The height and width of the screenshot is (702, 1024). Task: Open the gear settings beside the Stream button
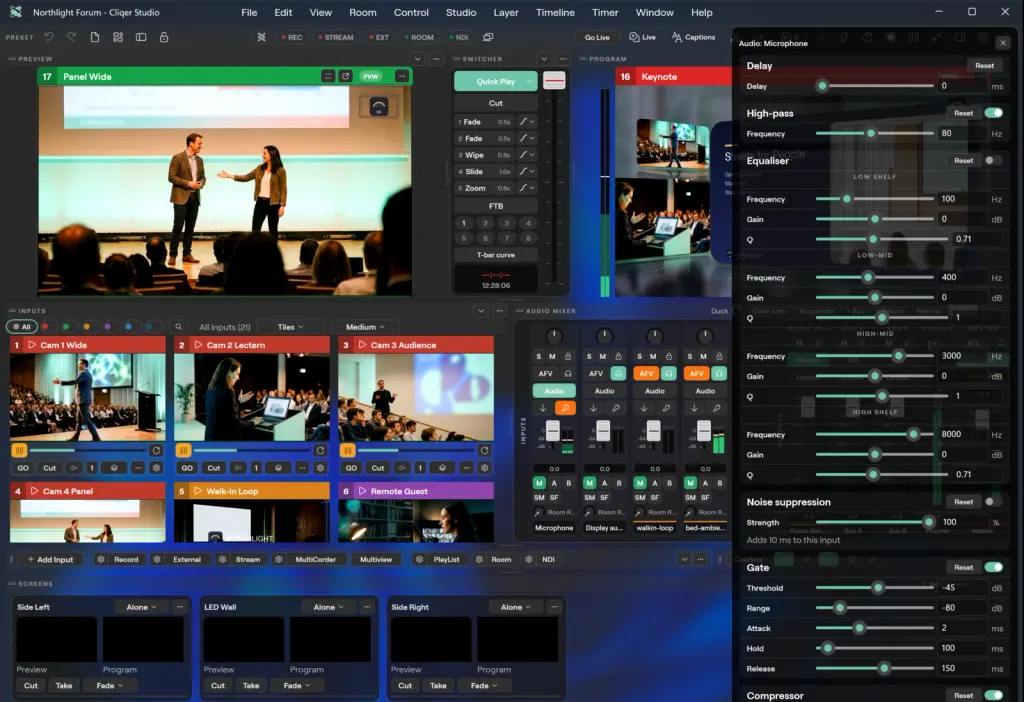(223, 559)
